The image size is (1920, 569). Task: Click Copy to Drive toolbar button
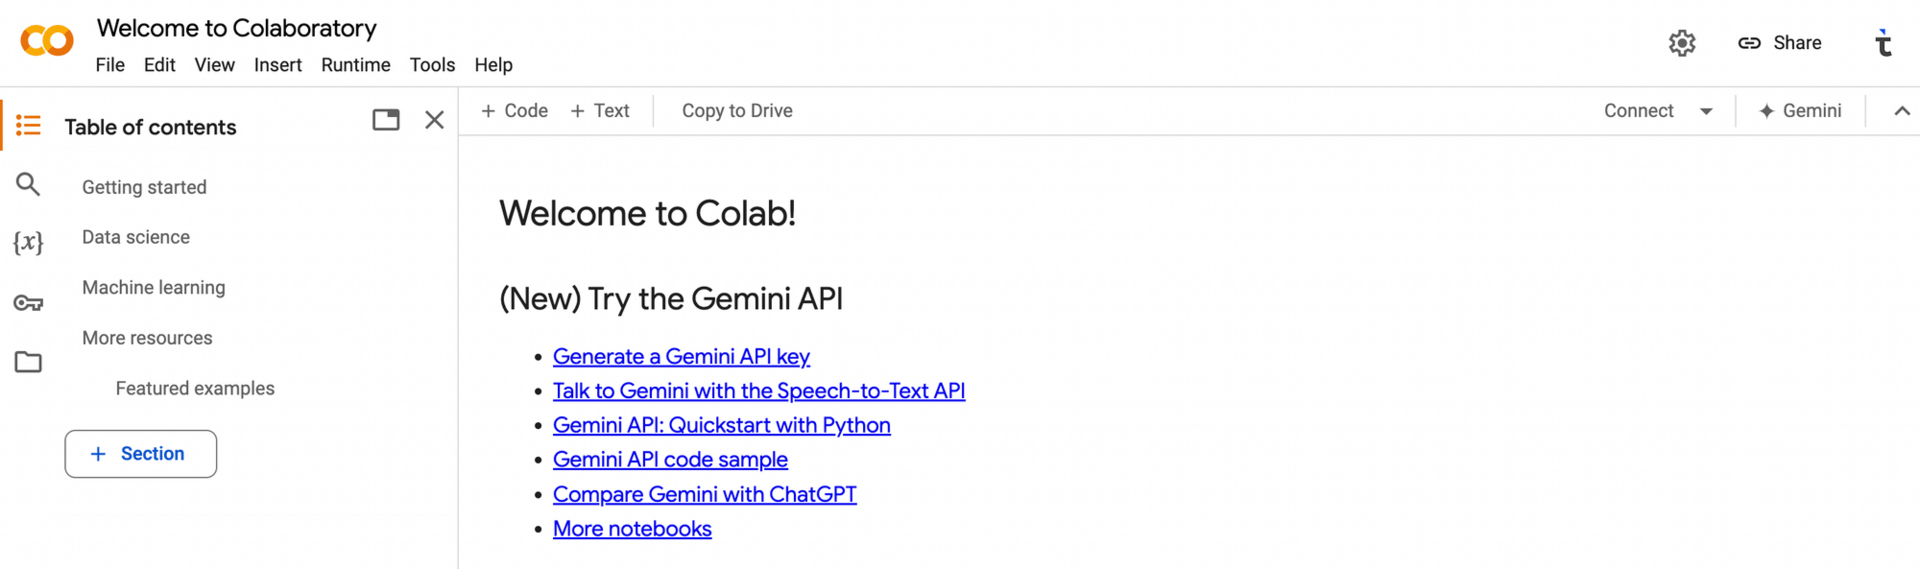pyautogui.click(x=737, y=111)
